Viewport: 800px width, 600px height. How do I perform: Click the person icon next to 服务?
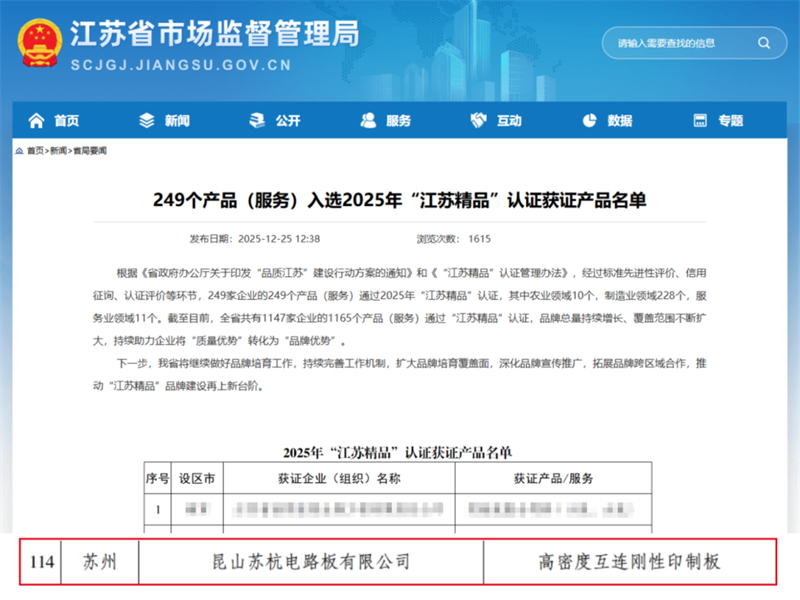pyautogui.click(x=367, y=118)
